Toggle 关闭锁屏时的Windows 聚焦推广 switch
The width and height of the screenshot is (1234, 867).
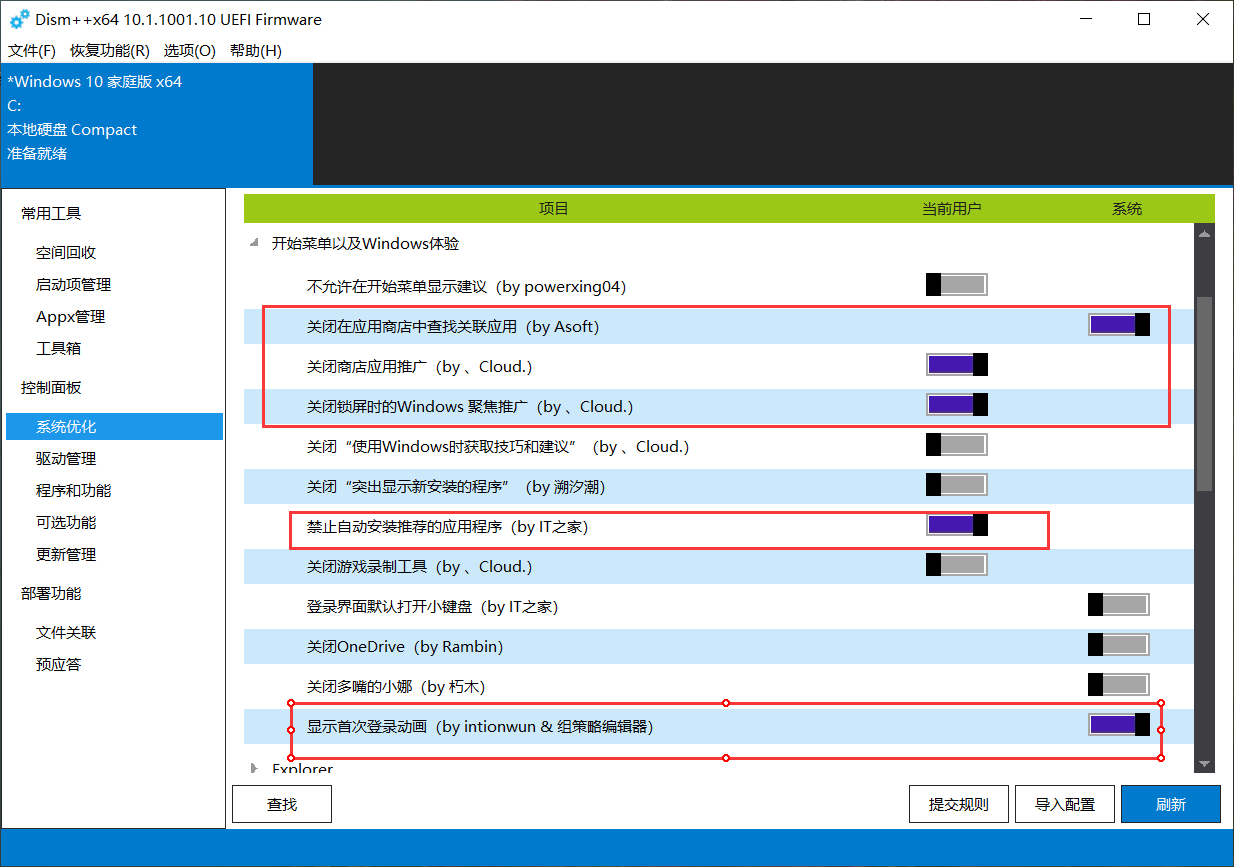[x=957, y=405]
